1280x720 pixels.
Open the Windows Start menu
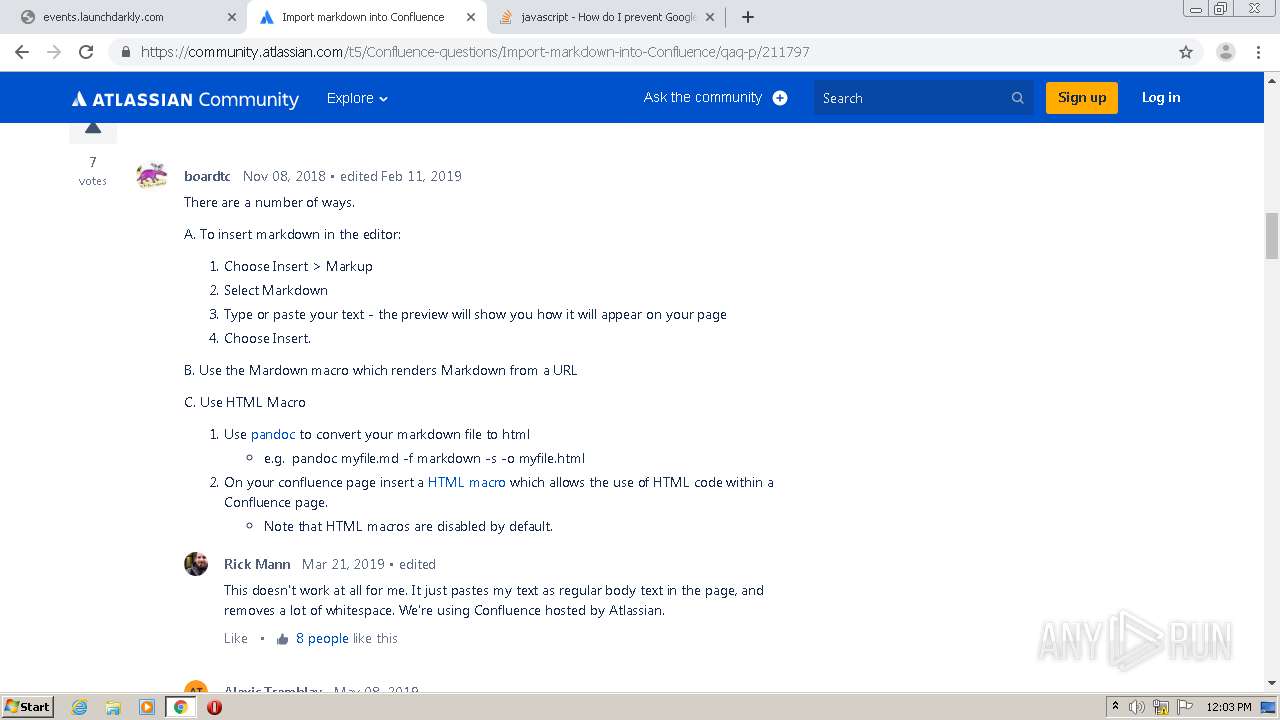pyautogui.click(x=27, y=706)
